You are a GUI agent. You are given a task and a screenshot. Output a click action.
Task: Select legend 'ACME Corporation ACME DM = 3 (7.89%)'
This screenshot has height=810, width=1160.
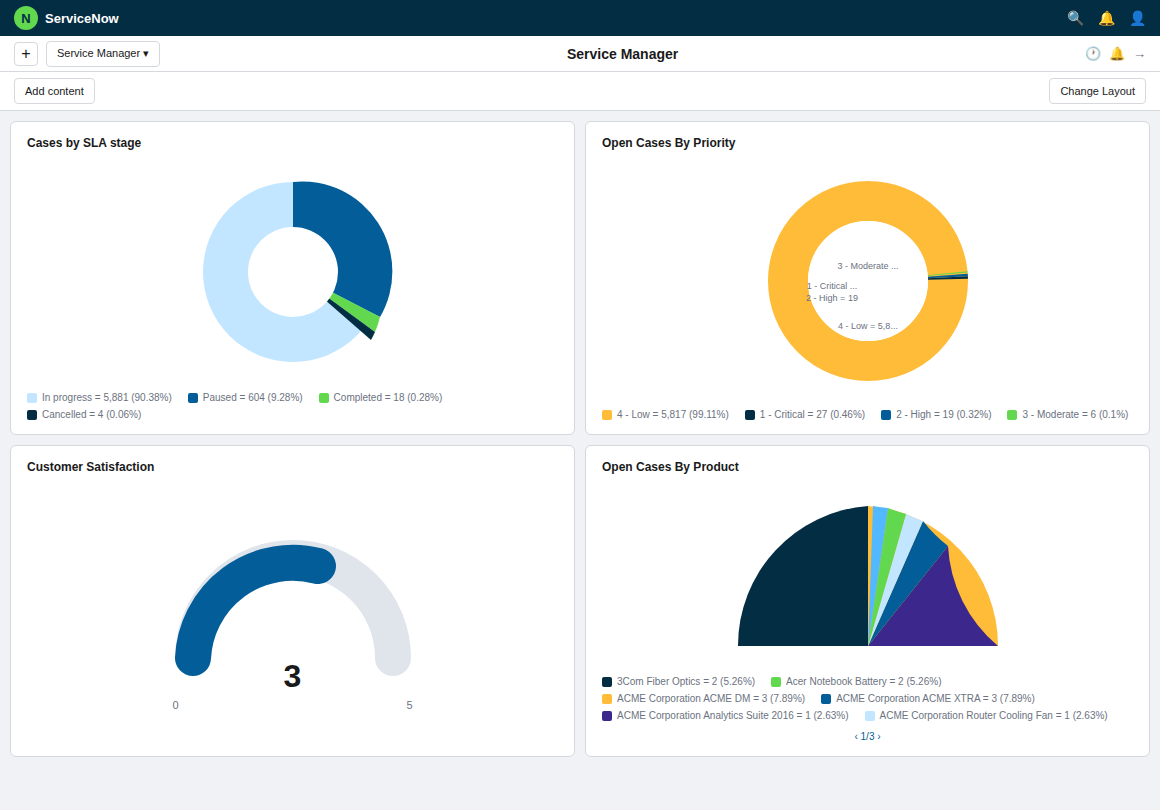[x=711, y=698]
